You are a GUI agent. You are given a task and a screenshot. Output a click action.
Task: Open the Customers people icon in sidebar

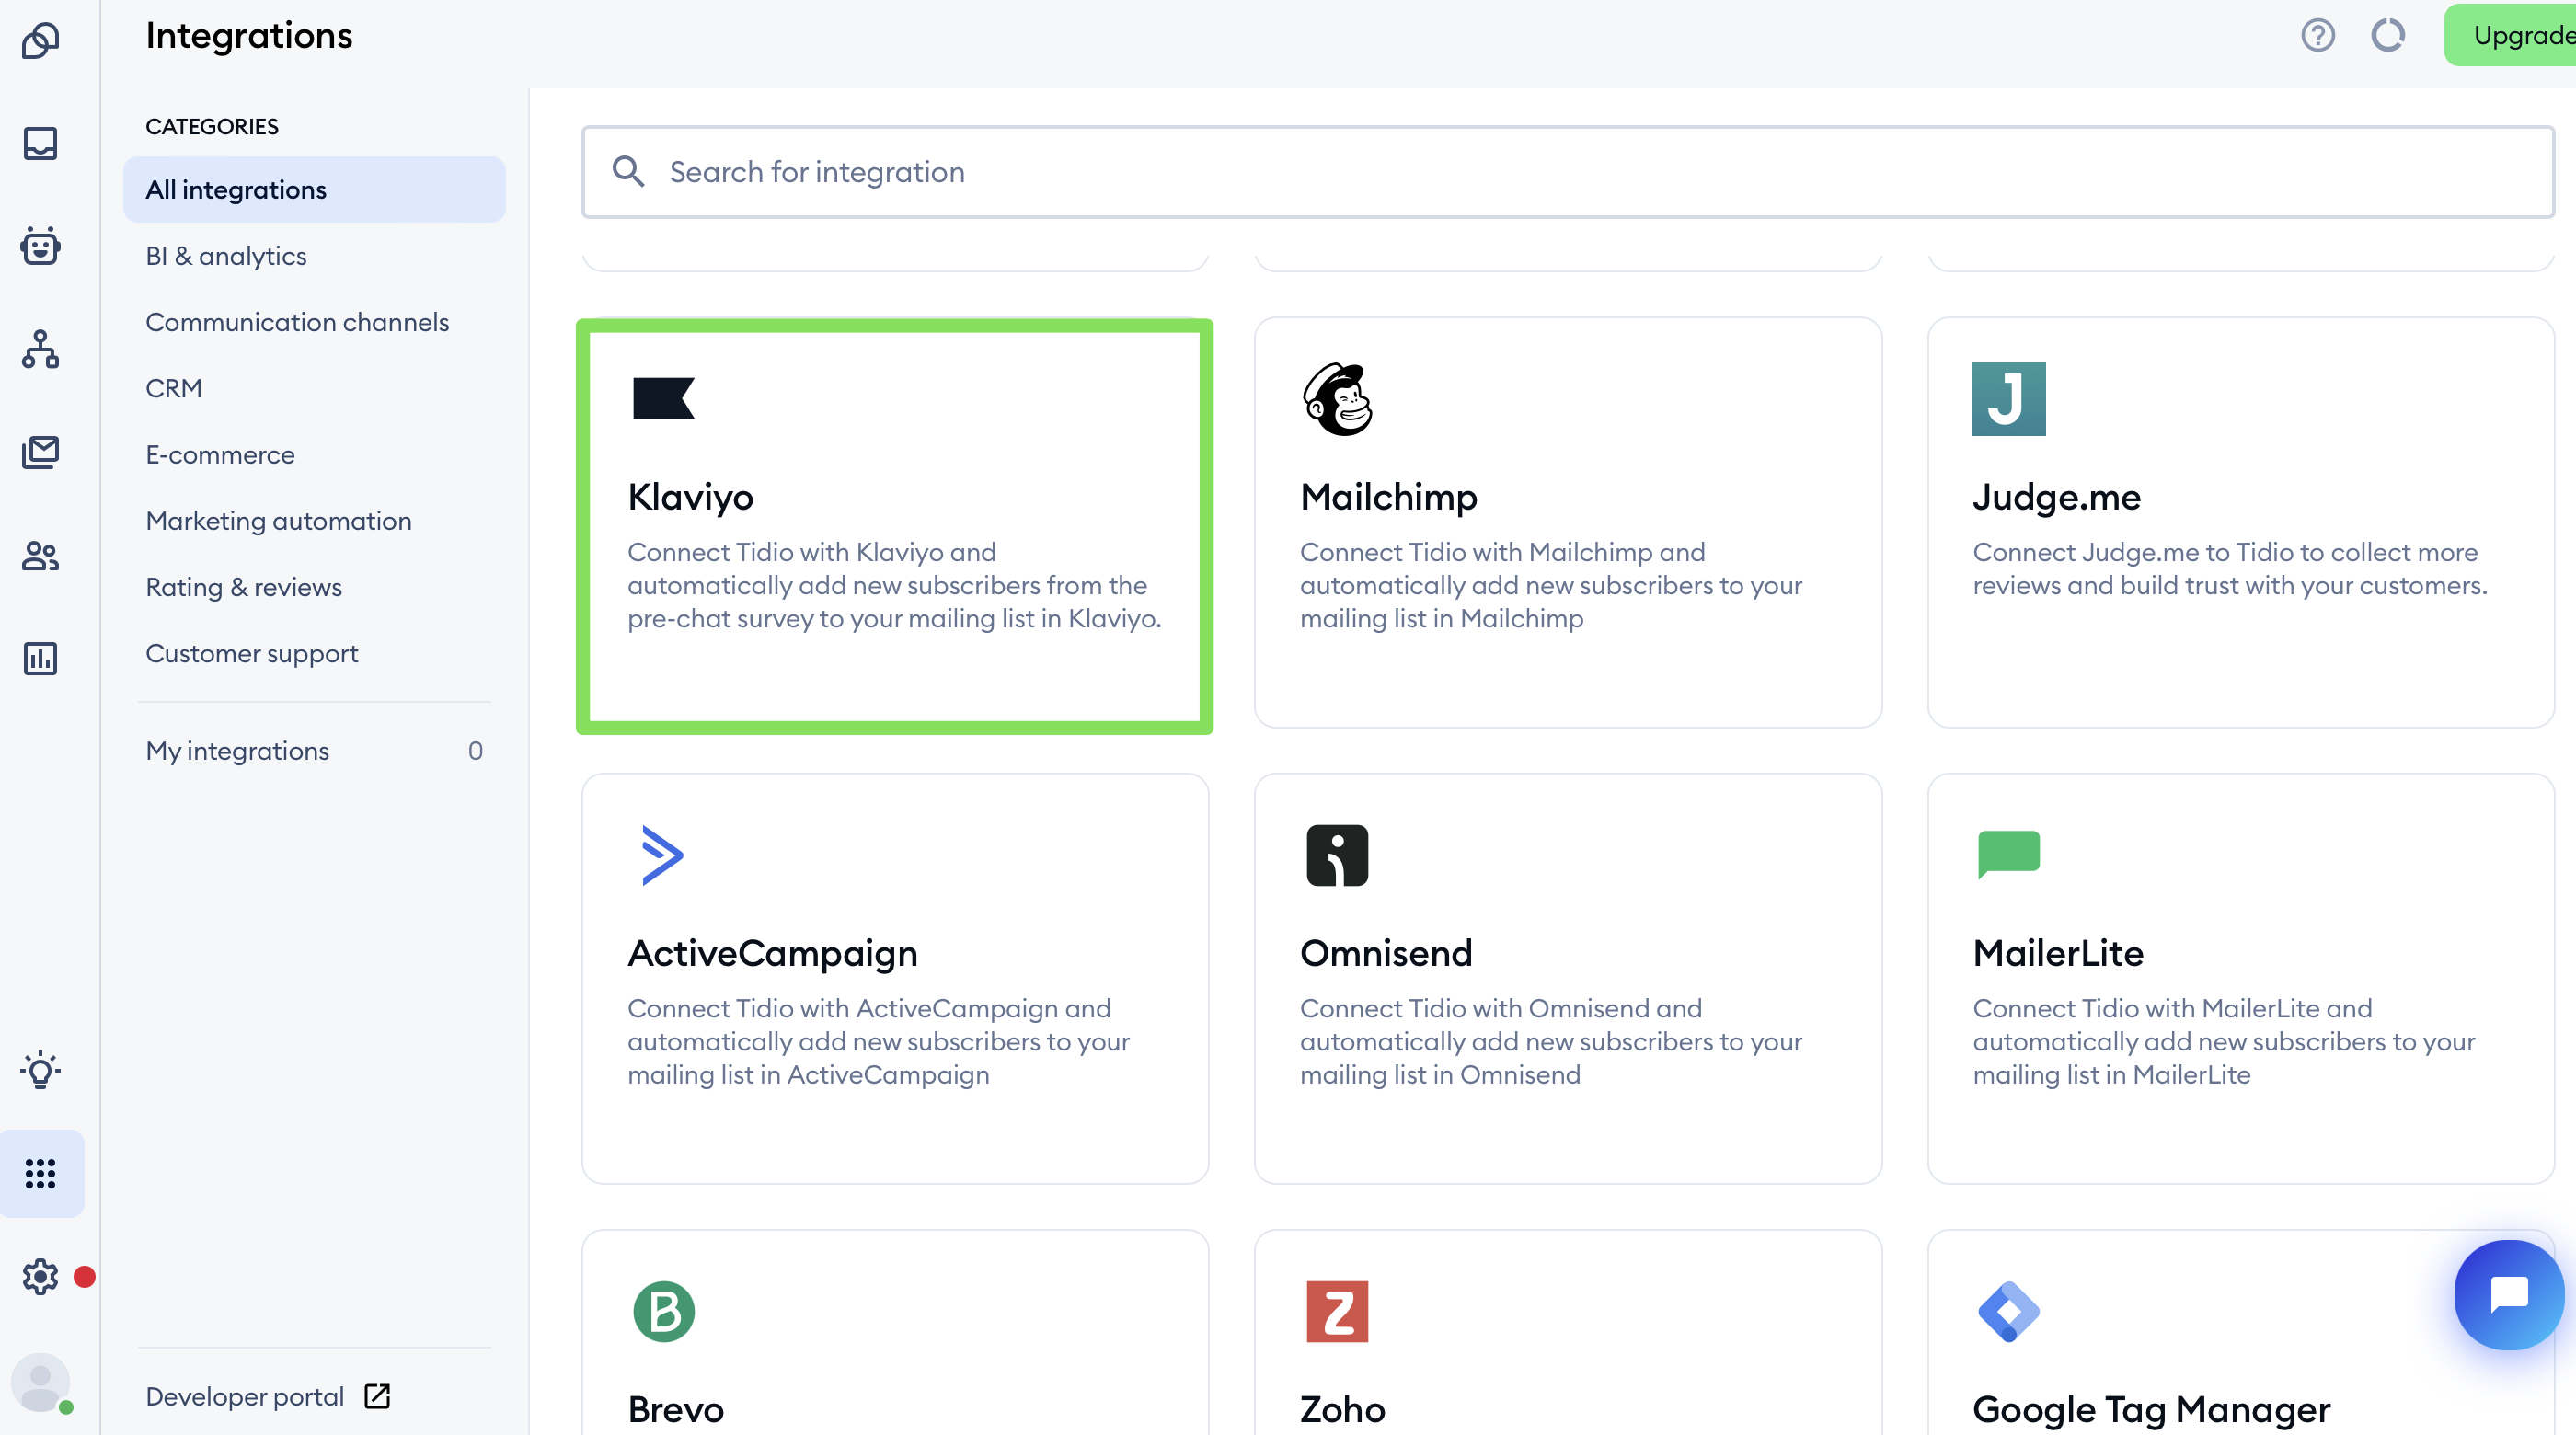pyautogui.click(x=41, y=555)
